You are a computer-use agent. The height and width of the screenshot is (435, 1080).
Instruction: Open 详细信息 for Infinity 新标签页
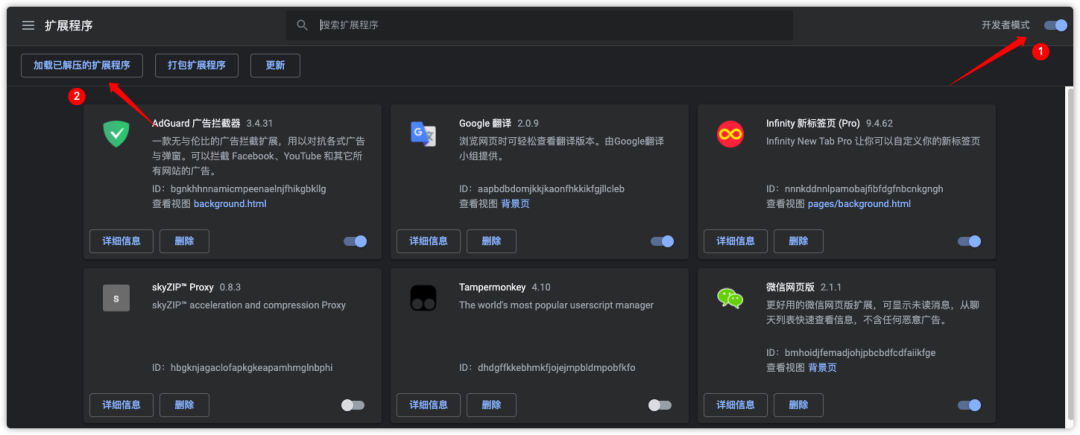click(x=736, y=241)
